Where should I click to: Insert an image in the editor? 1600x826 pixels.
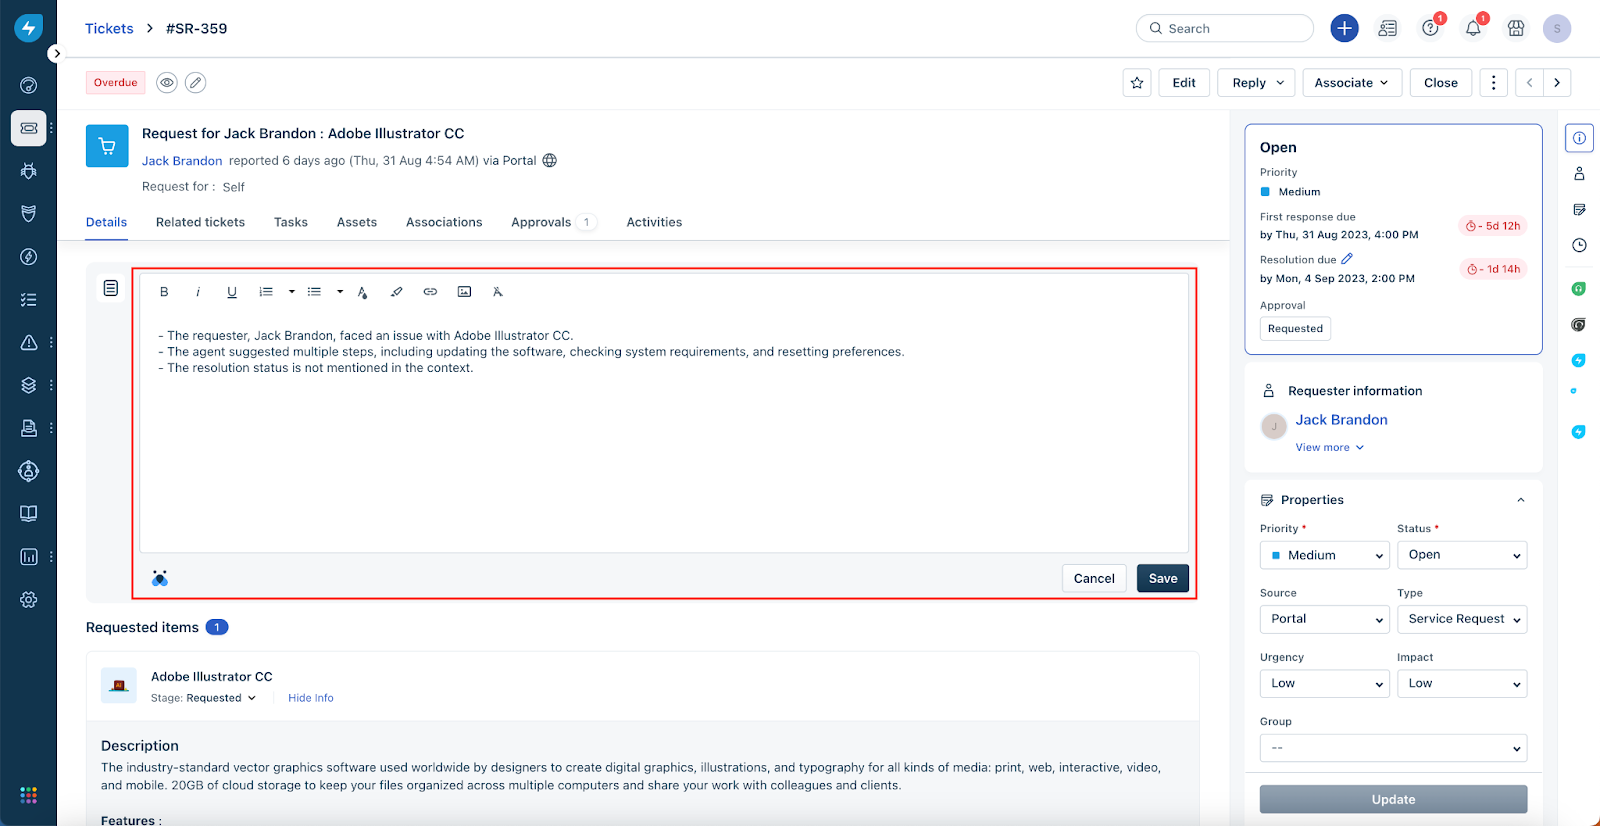click(464, 292)
